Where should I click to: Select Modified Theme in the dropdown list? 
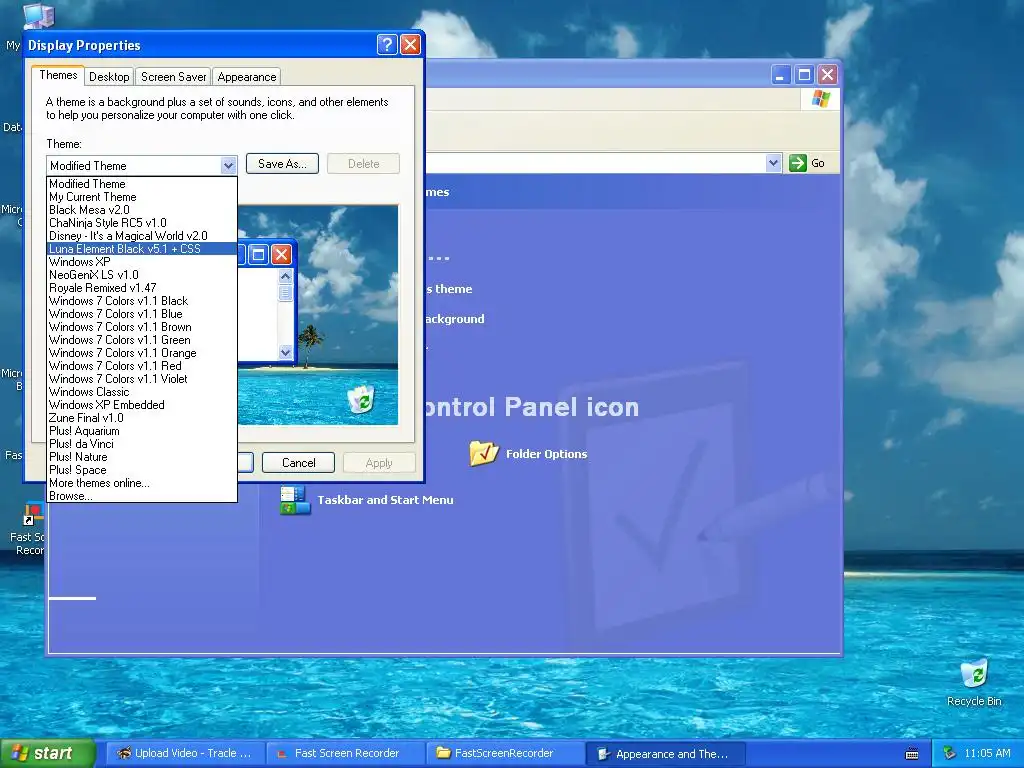pyautogui.click(x=142, y=184)
